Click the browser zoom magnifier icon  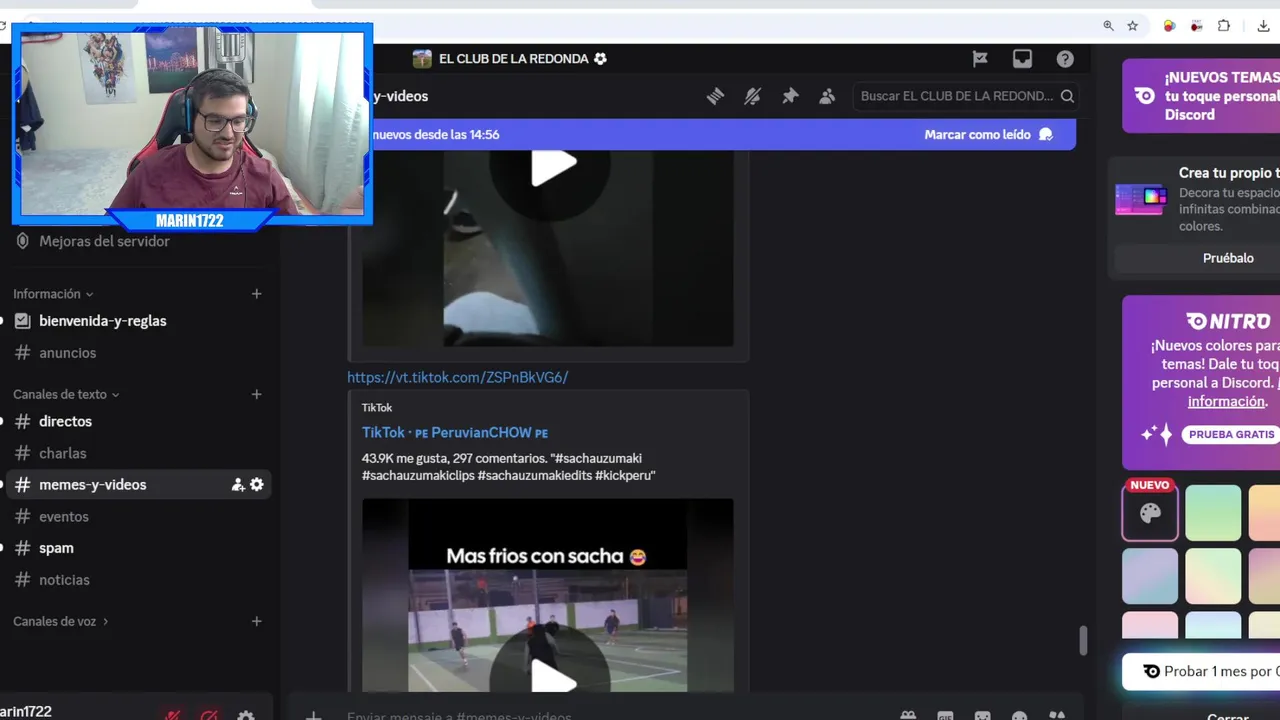click(1108, 26)
